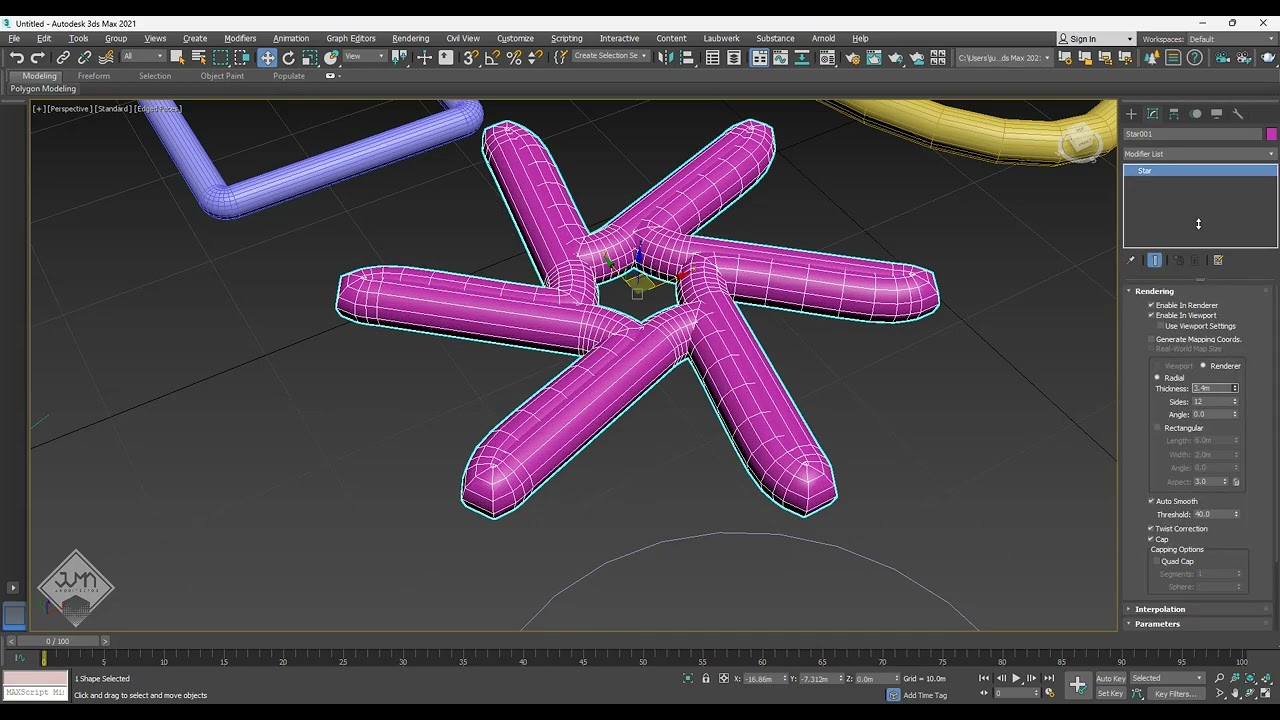
Task: Uncheck Enable In Viewport
Action: point(1151,316)
